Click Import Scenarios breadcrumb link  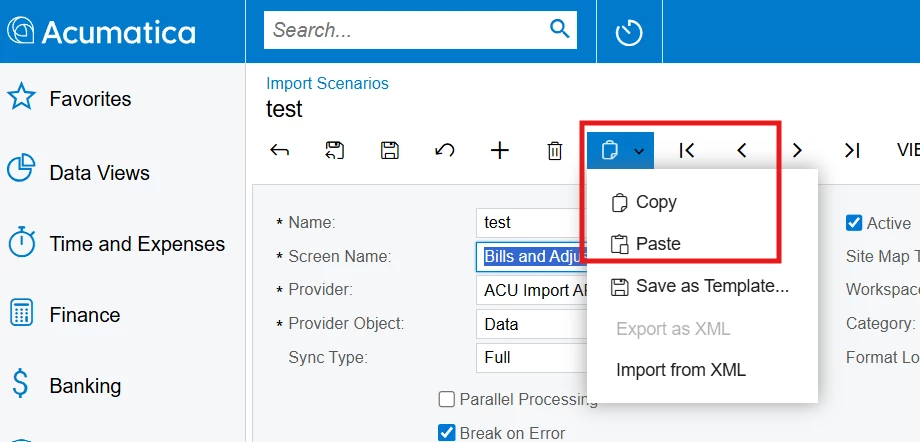click(x=327, y=83)
